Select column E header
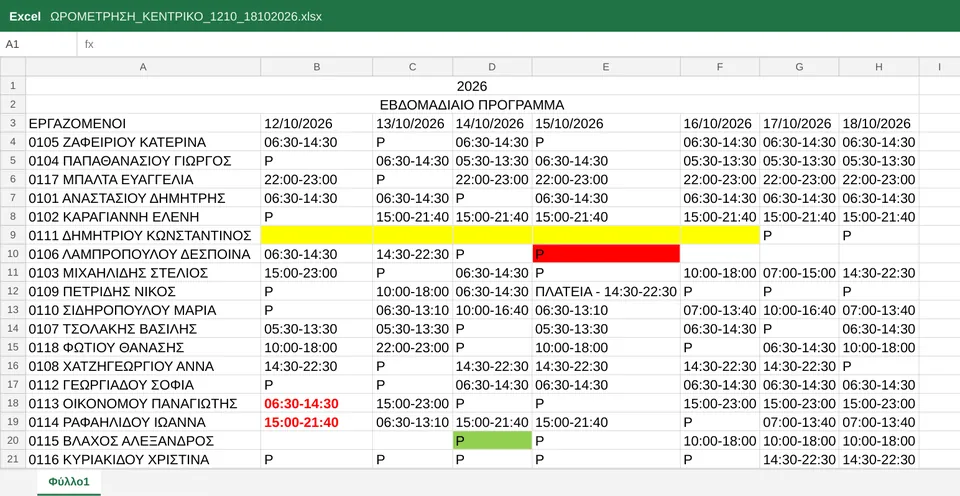Viewport: 960px width, 496px height. [606, 67]
